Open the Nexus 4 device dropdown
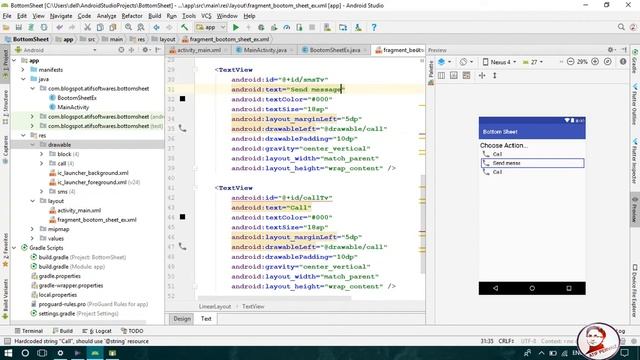Screen dimensions: 640x360 tap(500, 62)
